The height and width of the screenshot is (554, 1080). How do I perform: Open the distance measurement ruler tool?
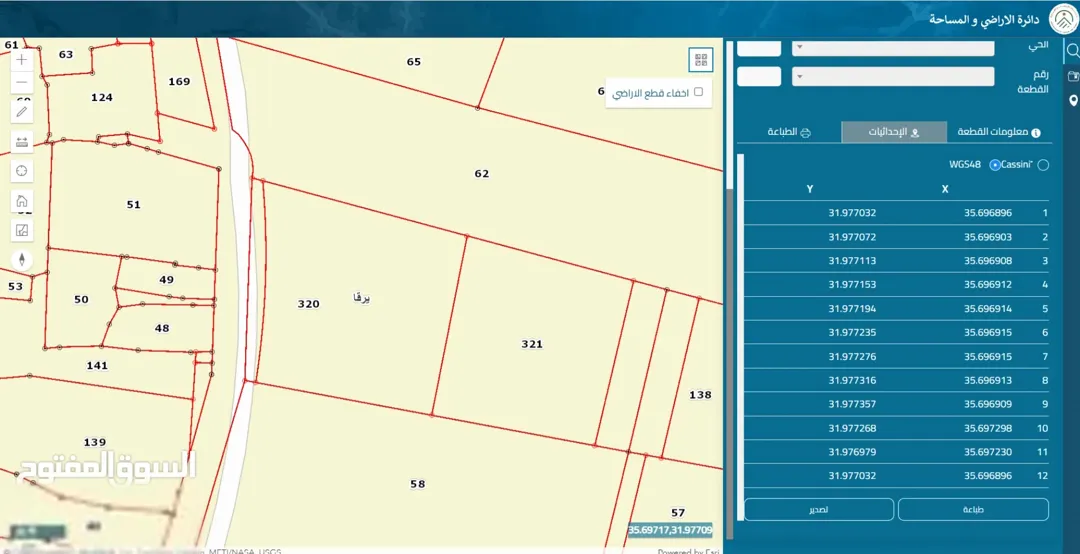pyautogui.click(x=22, y=142)
